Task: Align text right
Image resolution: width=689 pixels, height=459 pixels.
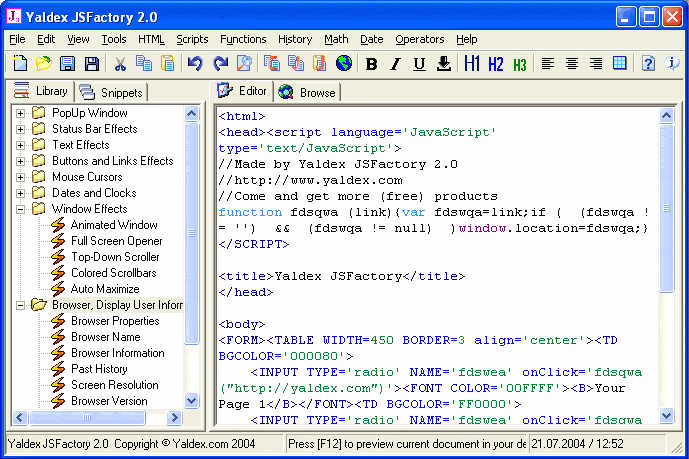Action: 595,64
